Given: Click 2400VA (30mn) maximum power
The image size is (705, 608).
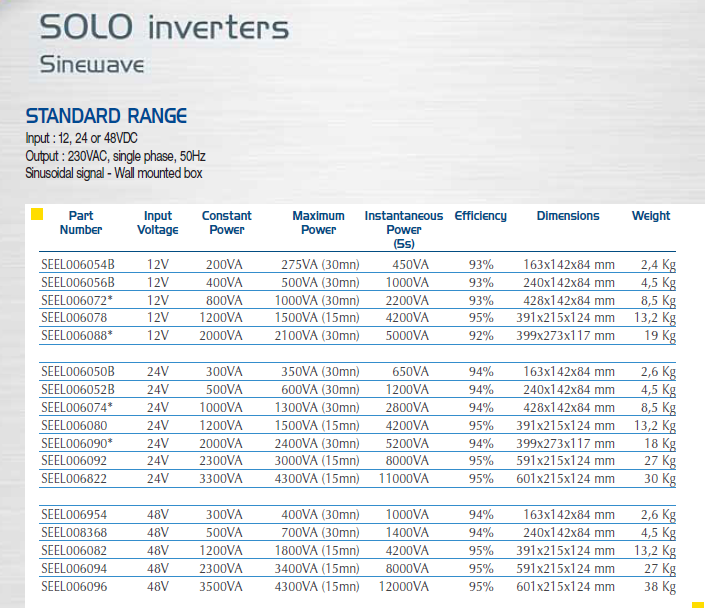Looking at the screenshot, I should 317,443.
